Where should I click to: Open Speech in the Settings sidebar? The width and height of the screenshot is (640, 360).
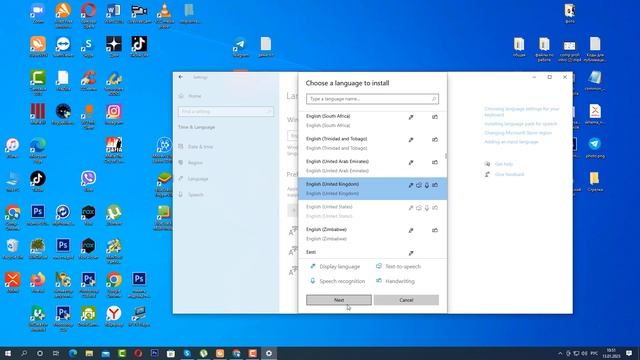point(196,195)
